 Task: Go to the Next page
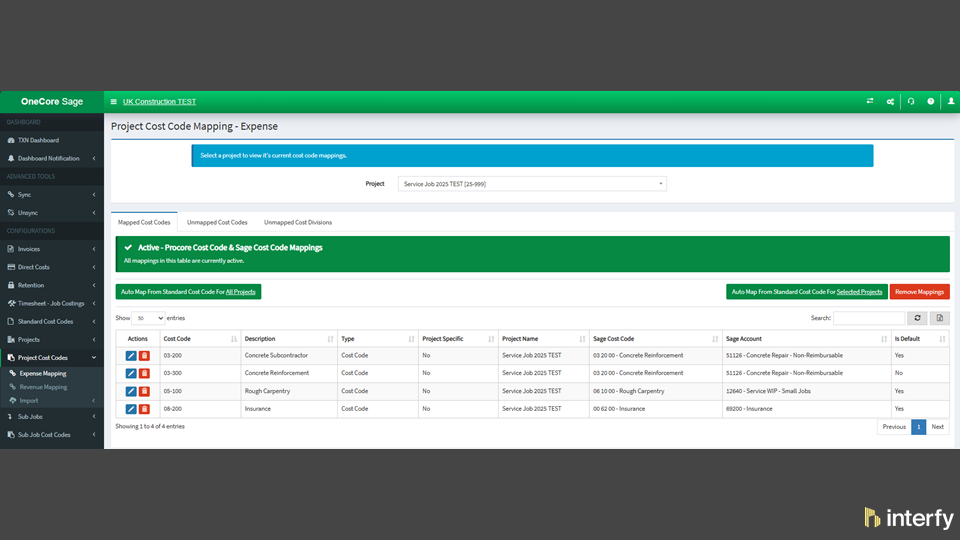(937, 427)
